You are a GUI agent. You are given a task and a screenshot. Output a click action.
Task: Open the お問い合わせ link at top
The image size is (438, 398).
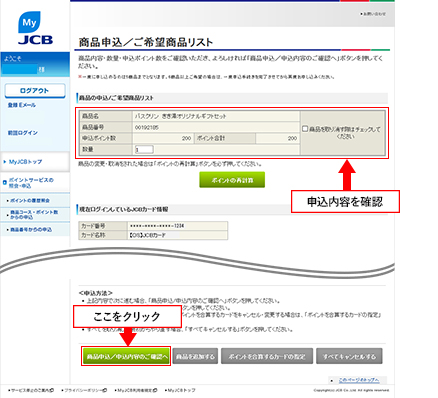pos(374,14)
